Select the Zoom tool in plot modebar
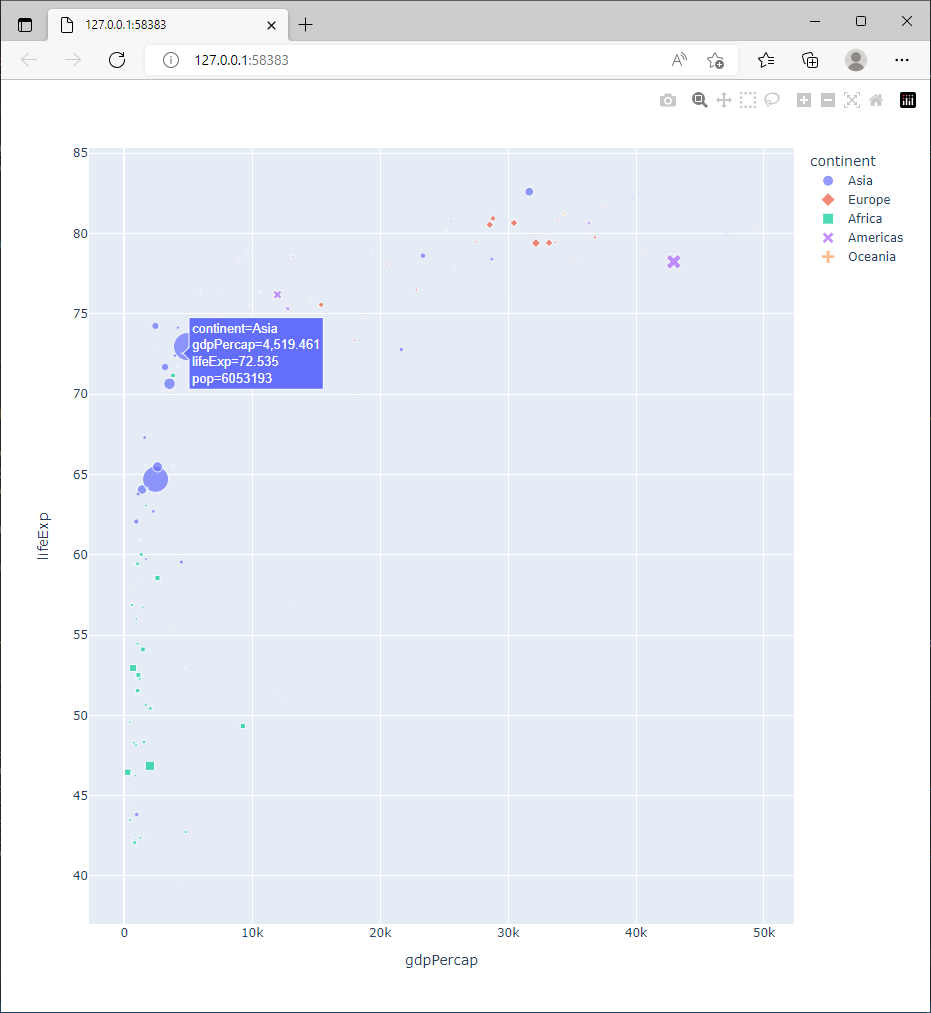931x1013 pixels. (700, 100)
